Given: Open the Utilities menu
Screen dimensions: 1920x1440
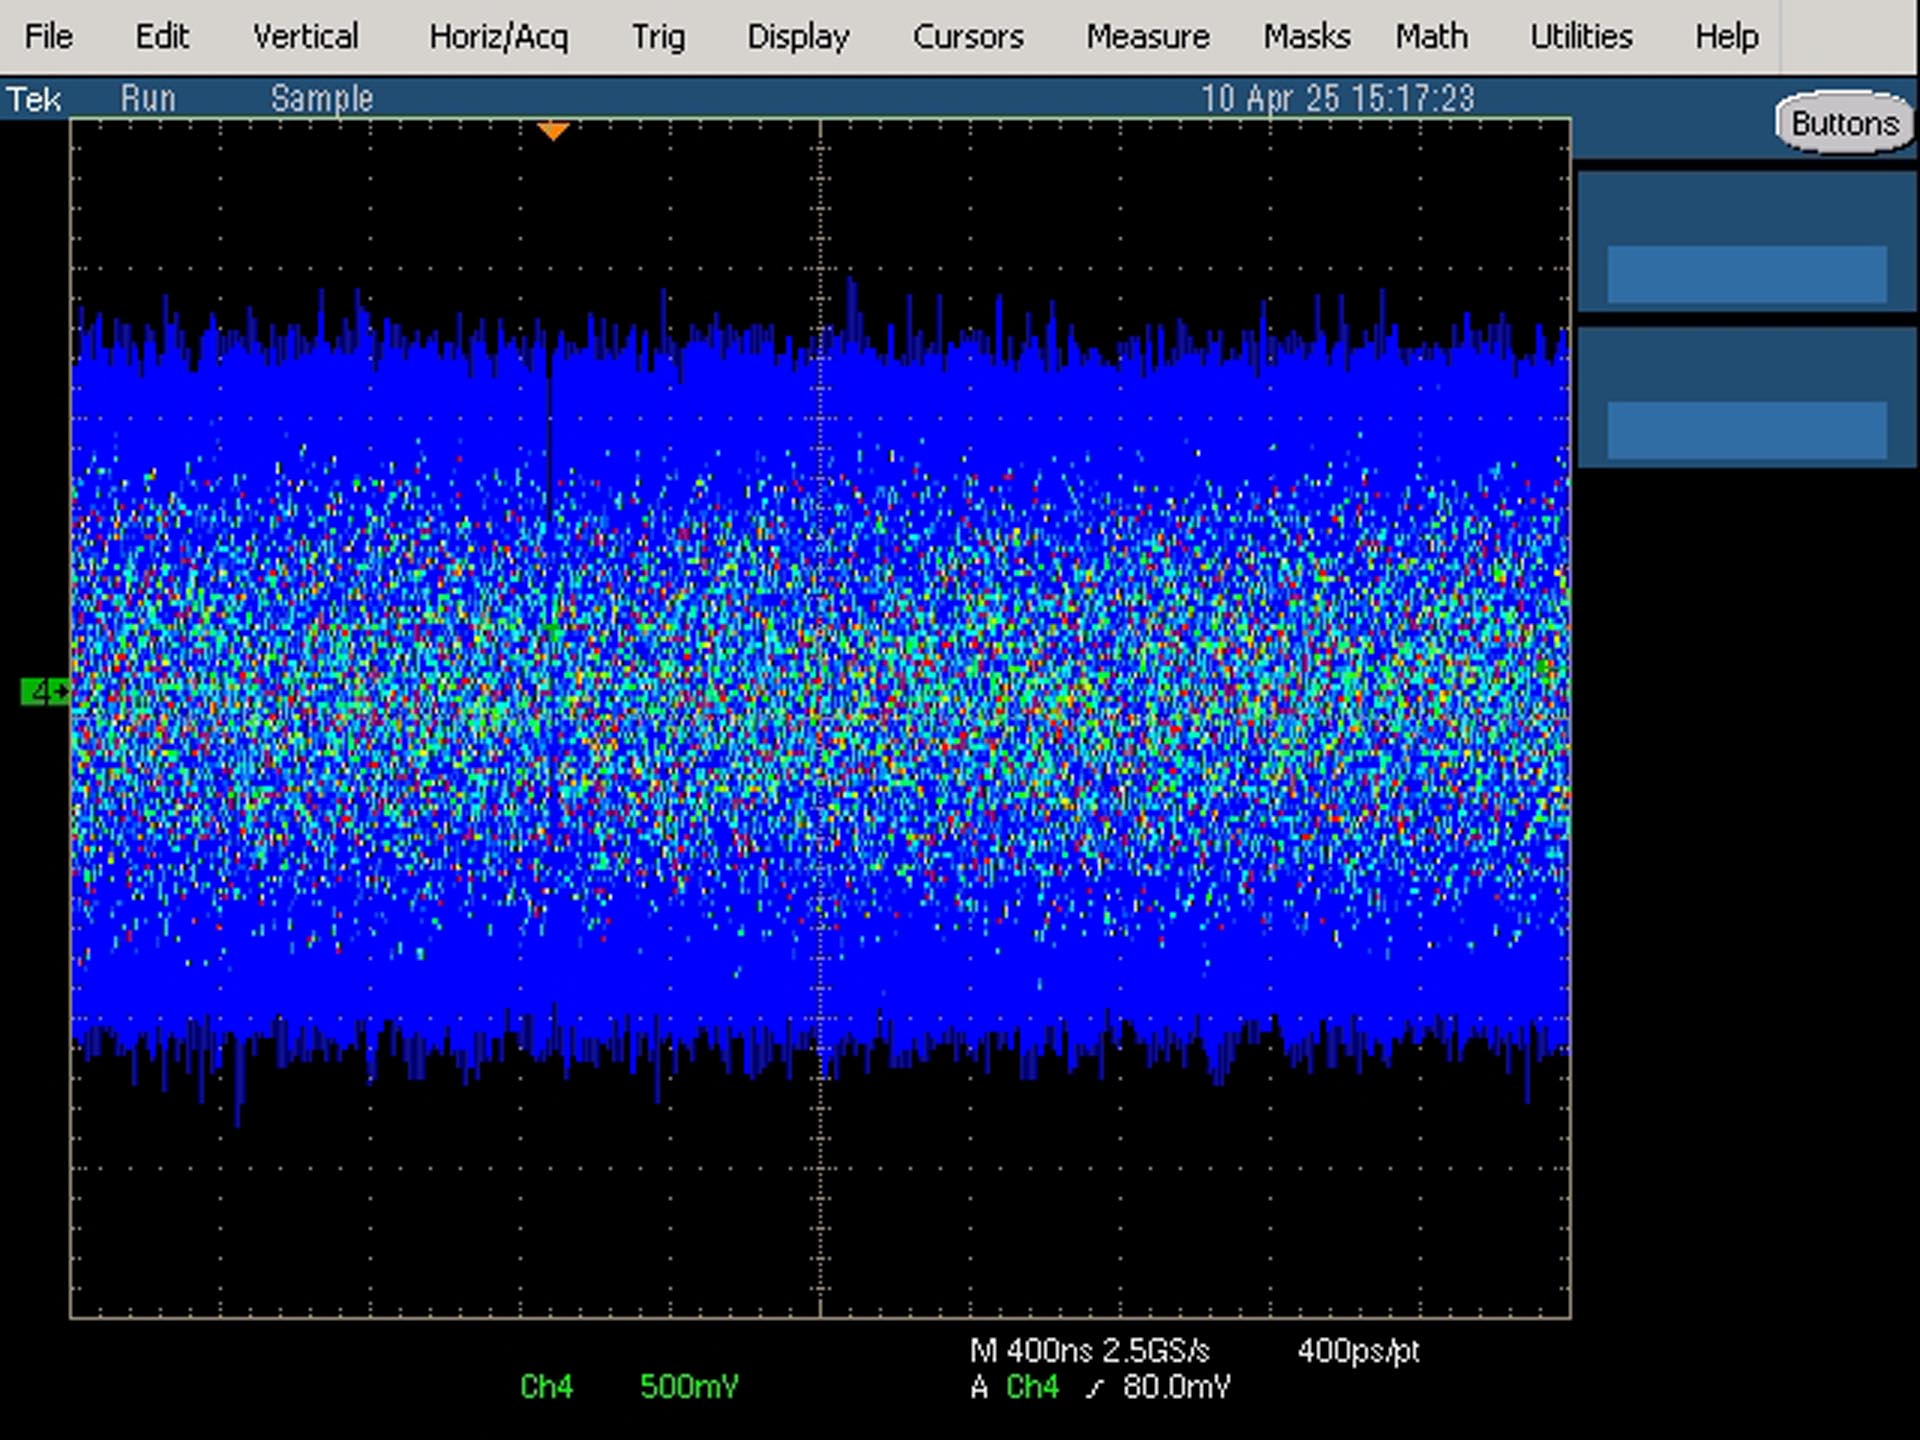Looking at the screenshot, I should [x=1581, y=37].
